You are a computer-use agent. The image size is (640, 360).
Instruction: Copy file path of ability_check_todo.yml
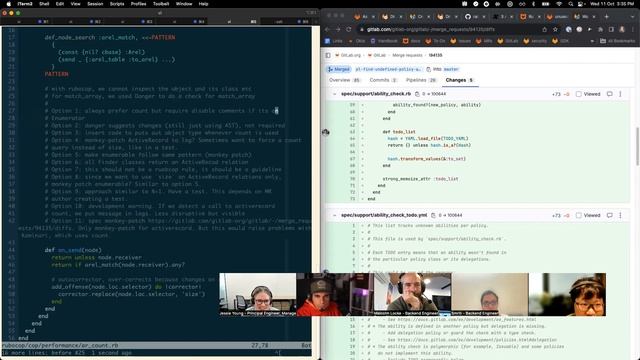coord(433,215)
